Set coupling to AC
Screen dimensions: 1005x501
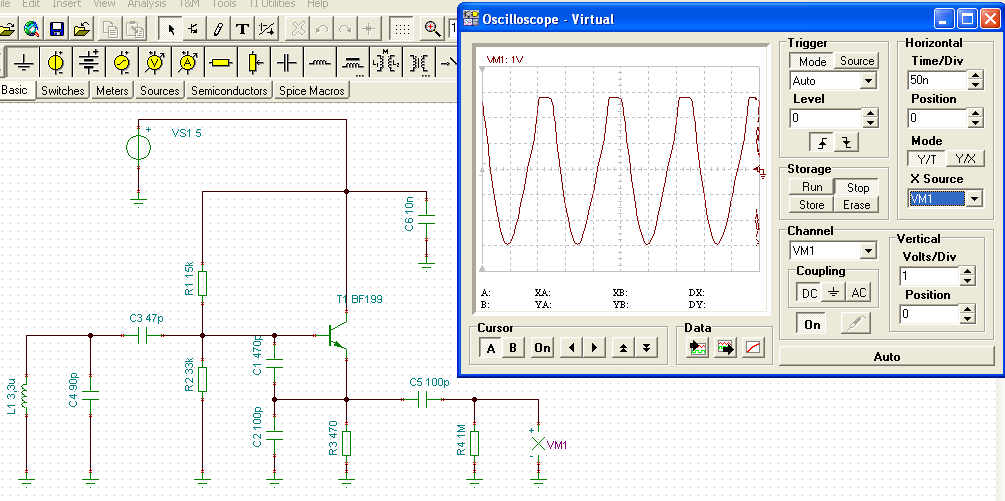tap(858, 293)
